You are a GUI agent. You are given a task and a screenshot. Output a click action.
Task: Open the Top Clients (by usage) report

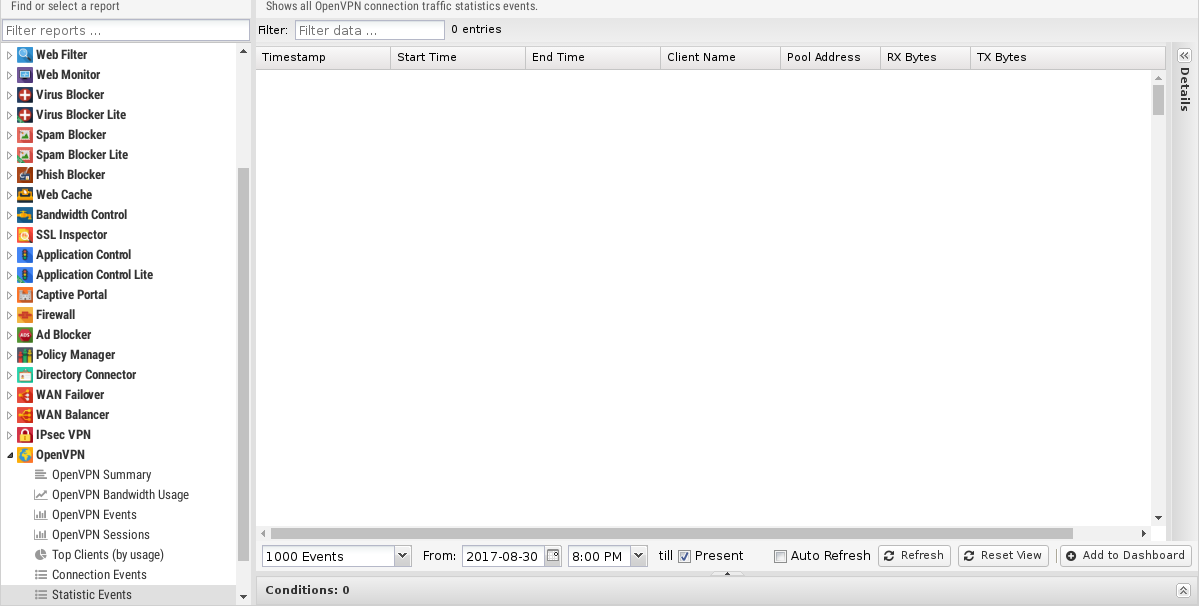pos(107,555)
